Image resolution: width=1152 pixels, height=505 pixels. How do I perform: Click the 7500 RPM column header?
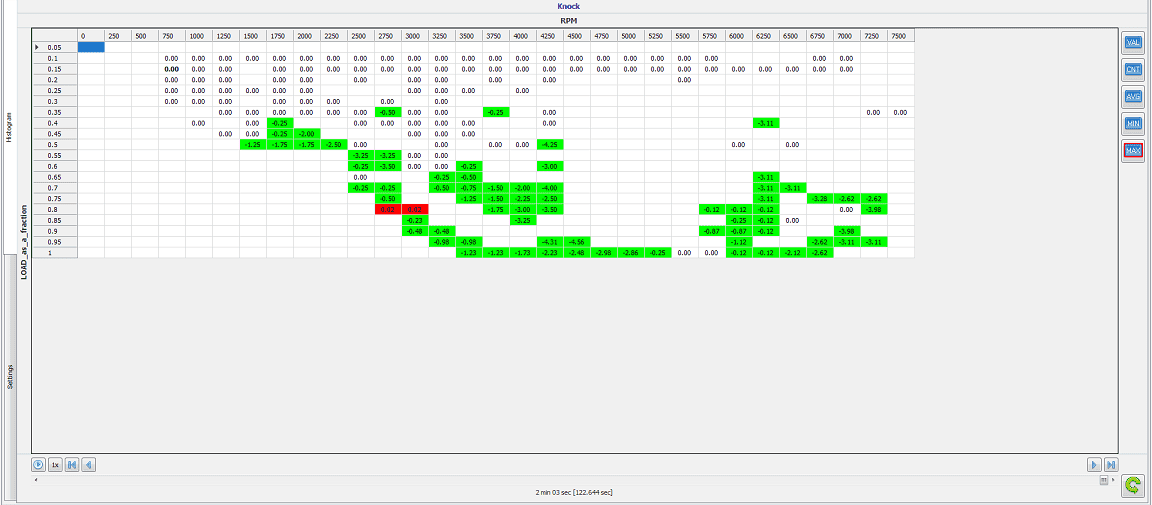[901, 35]
